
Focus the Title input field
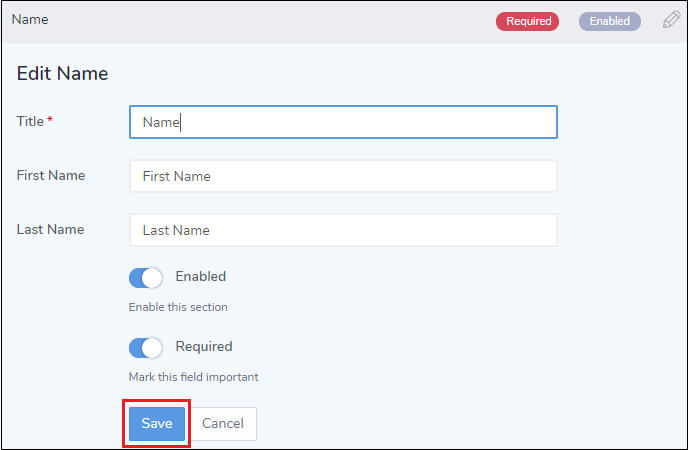[343, 122]
